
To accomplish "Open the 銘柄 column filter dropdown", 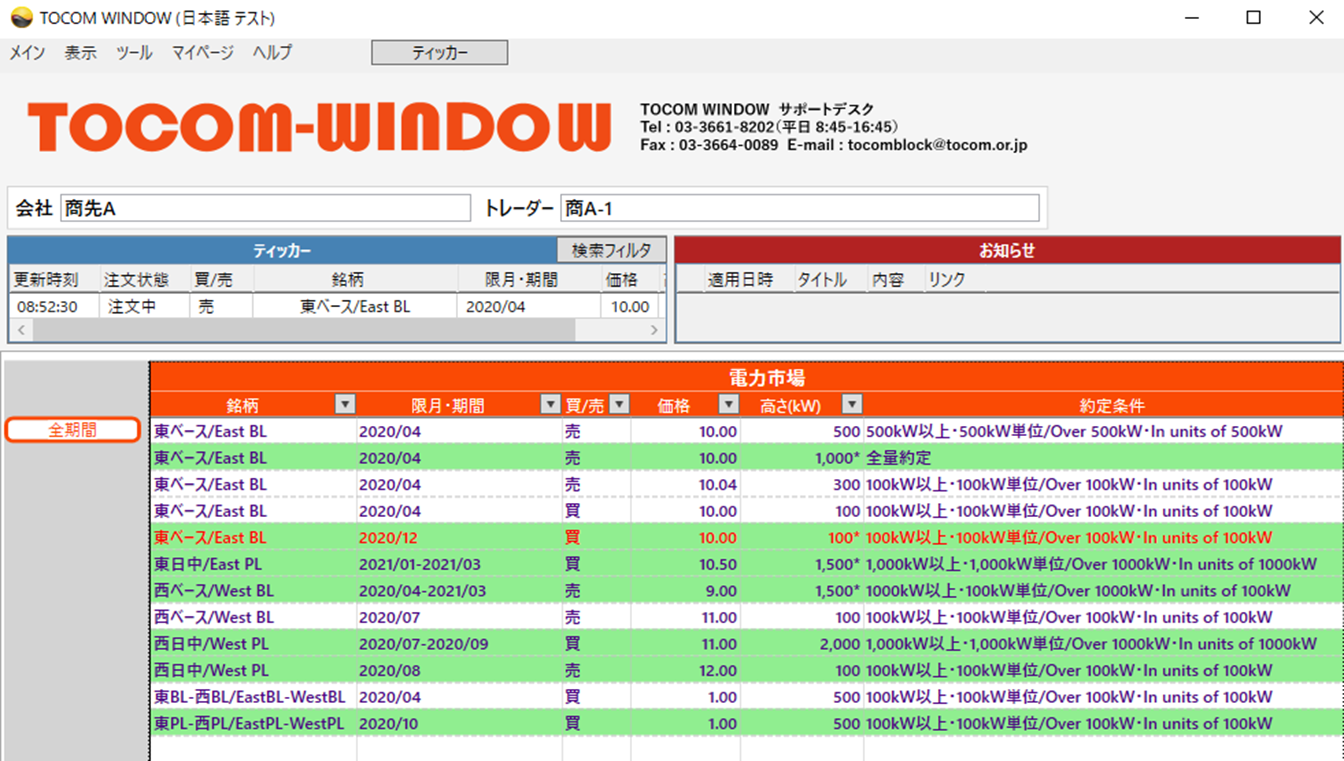I will coord(345,405).
